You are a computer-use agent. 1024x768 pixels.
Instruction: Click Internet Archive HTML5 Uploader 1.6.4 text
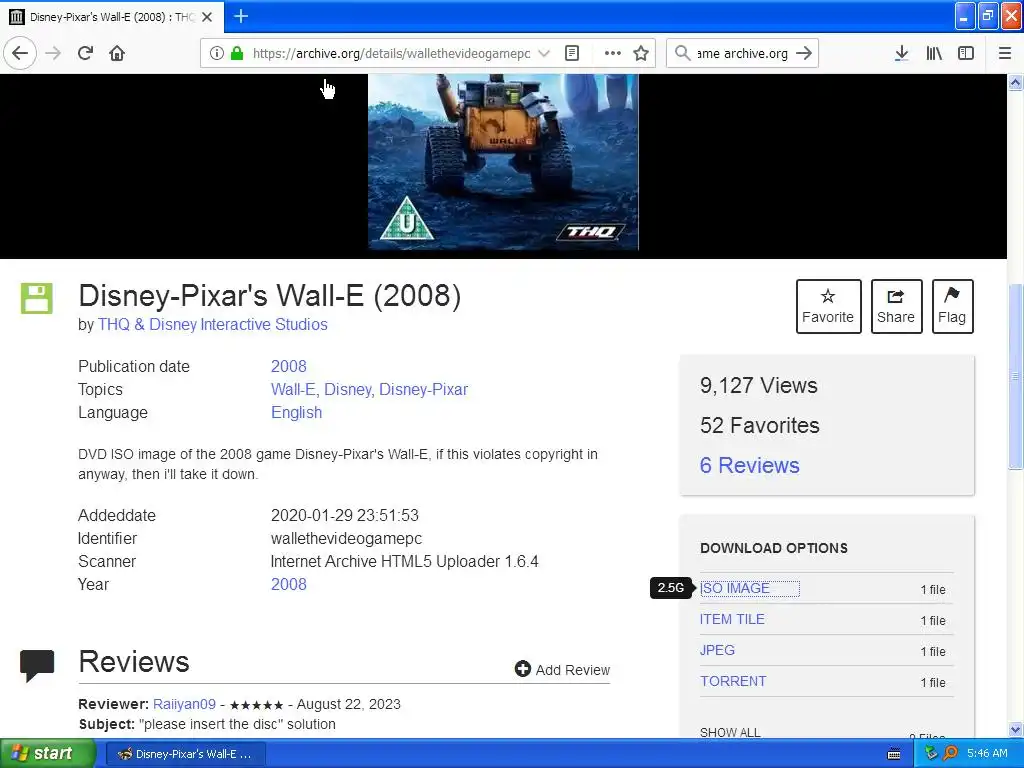(404, 562)
